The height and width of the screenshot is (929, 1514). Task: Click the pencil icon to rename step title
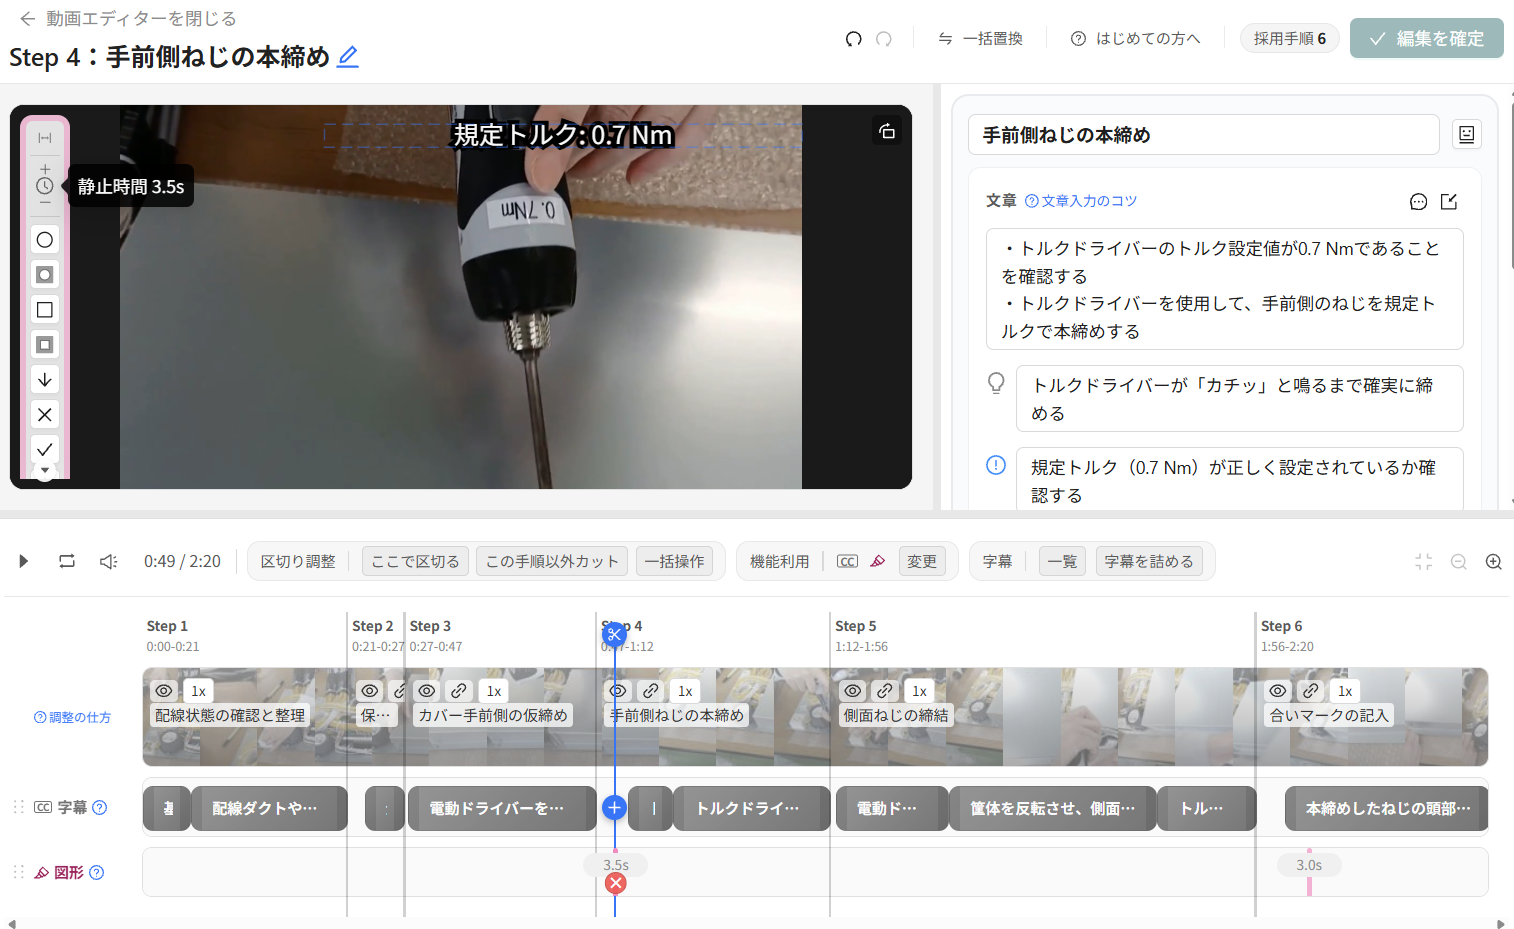click(348, 57)
